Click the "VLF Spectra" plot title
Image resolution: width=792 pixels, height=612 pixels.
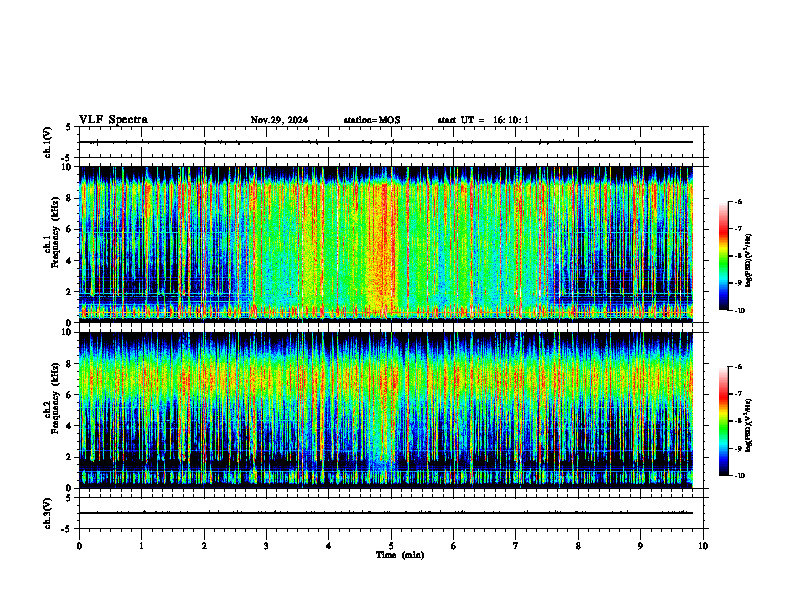pos(114,120)
